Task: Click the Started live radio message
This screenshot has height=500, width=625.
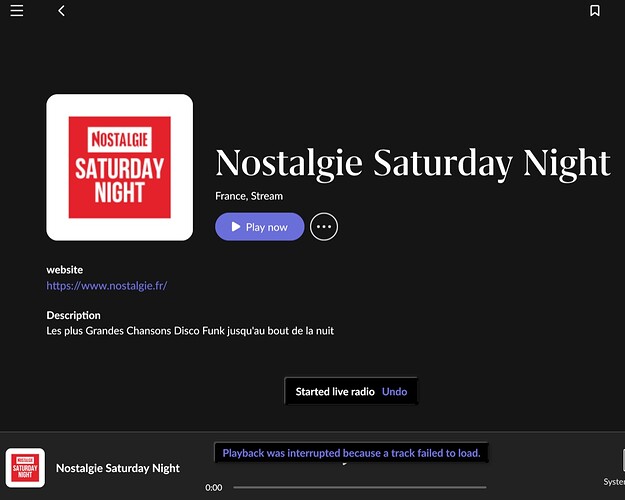Action: (335, 392)
